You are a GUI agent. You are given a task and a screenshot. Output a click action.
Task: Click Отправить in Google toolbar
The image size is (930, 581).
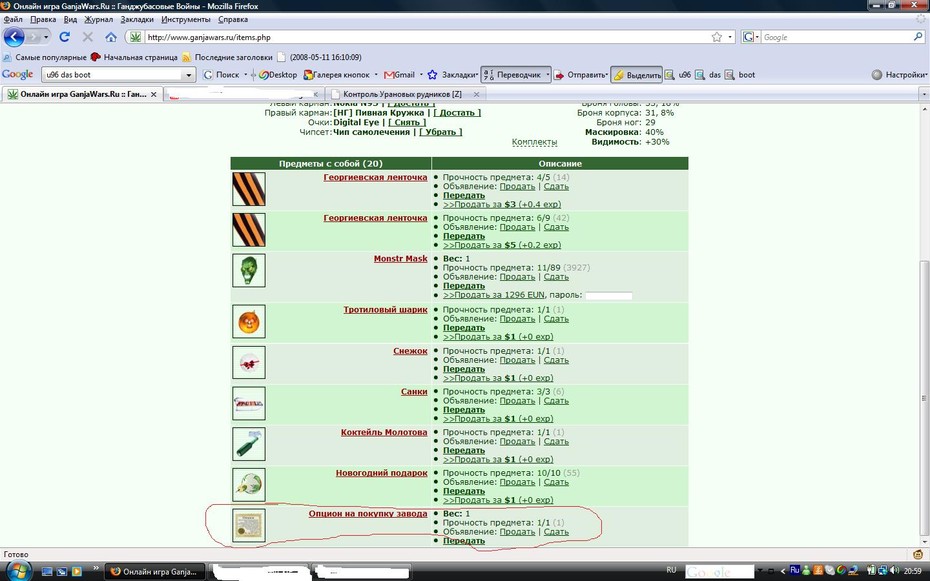pyautogui.click(x=580, y=75)
